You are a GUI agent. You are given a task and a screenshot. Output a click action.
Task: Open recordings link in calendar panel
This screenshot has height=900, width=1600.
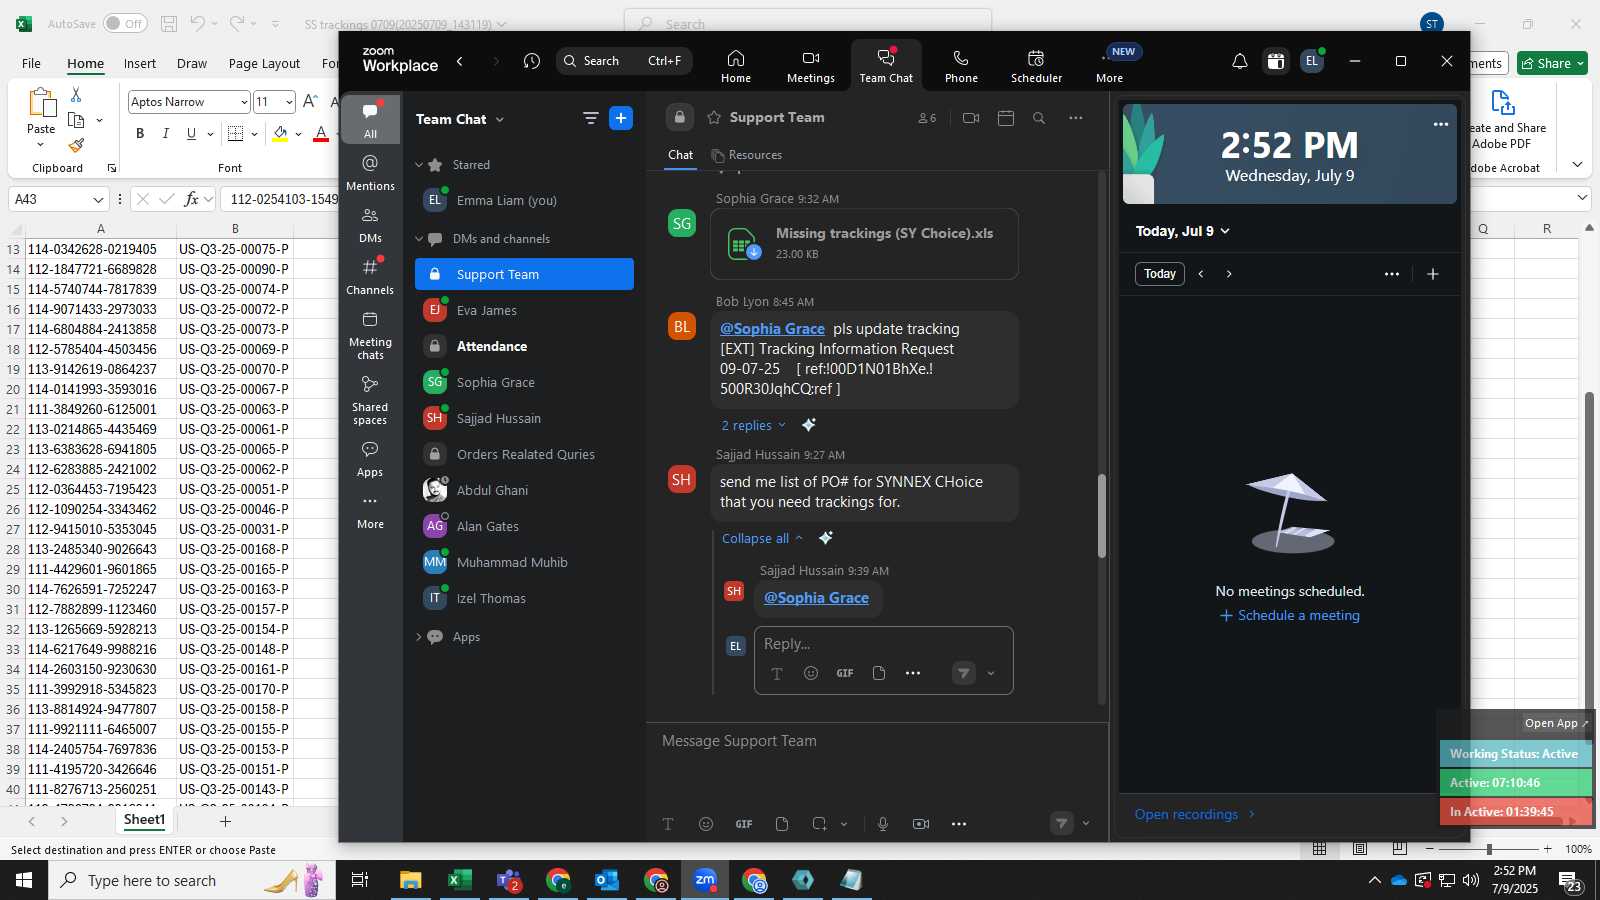point(1194,814)
